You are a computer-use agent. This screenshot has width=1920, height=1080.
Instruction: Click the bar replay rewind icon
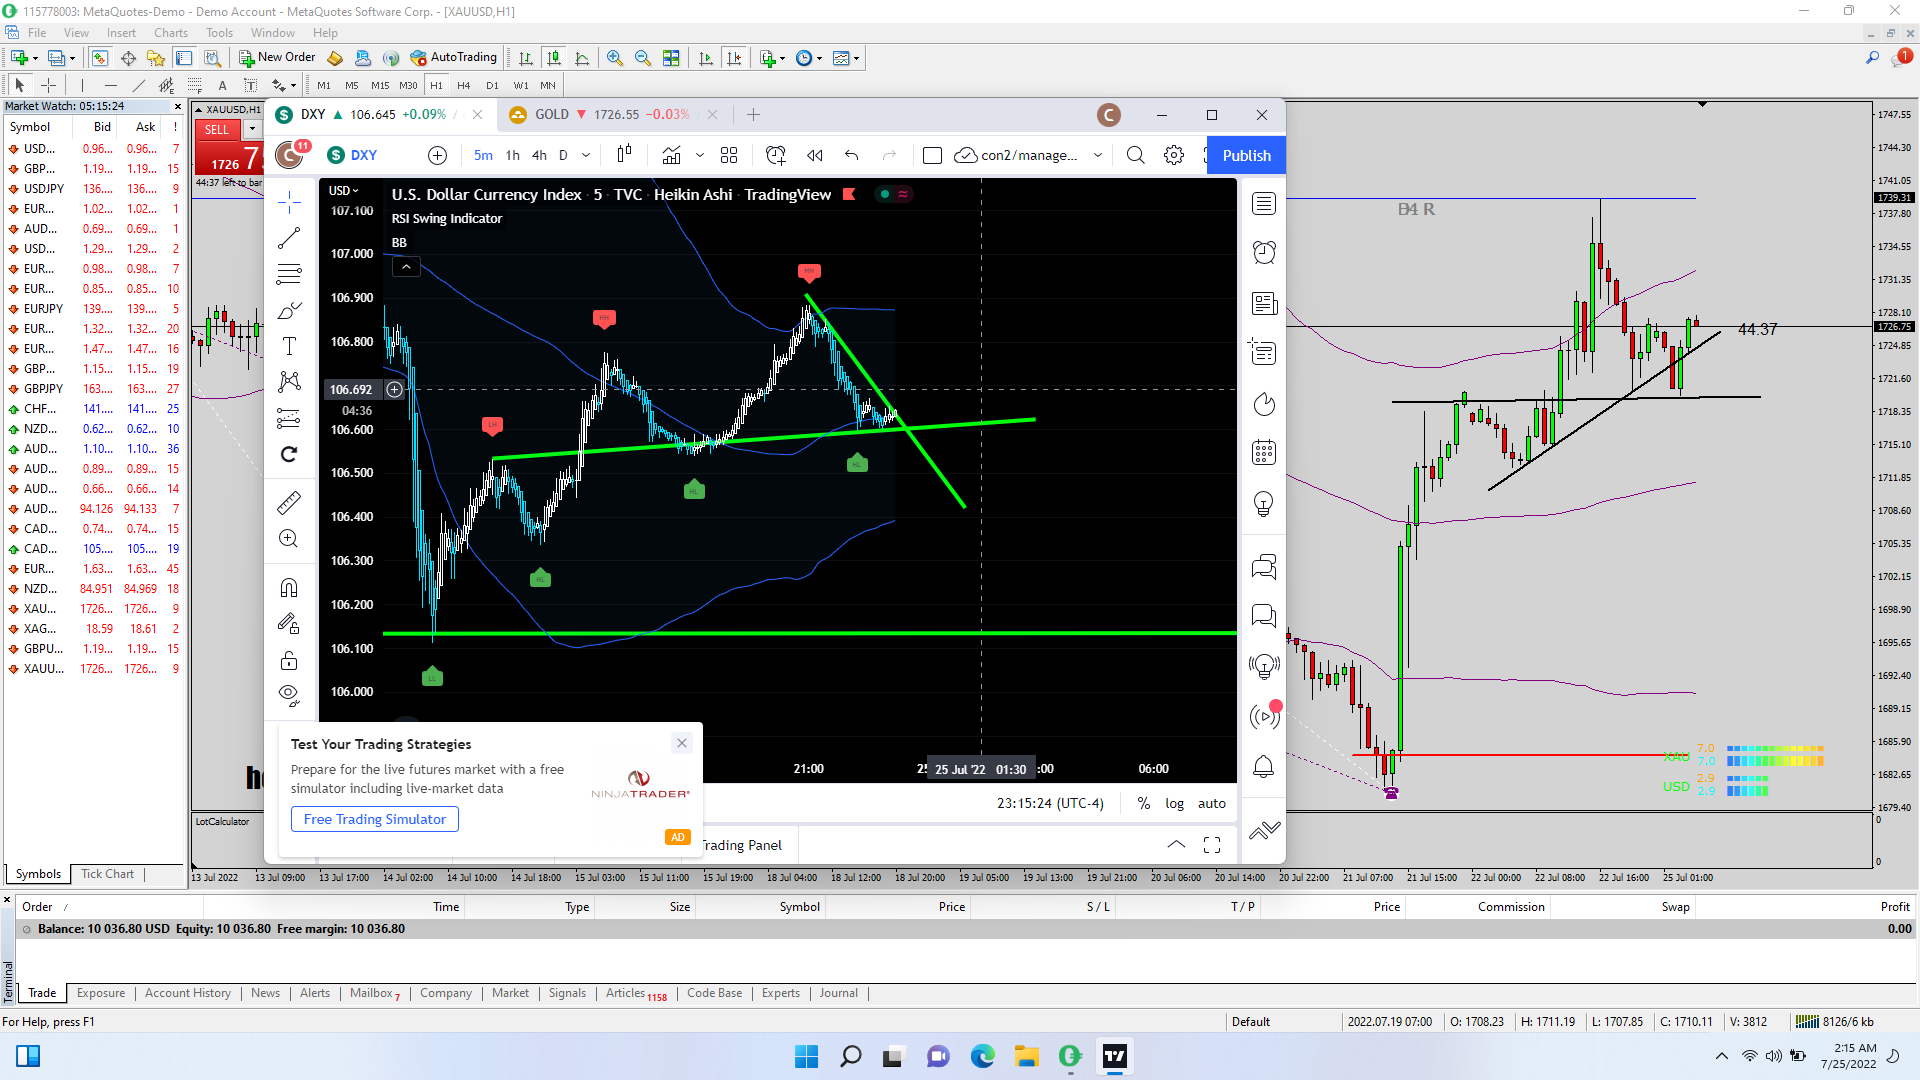pyautogui.click(x=815, y=155)
